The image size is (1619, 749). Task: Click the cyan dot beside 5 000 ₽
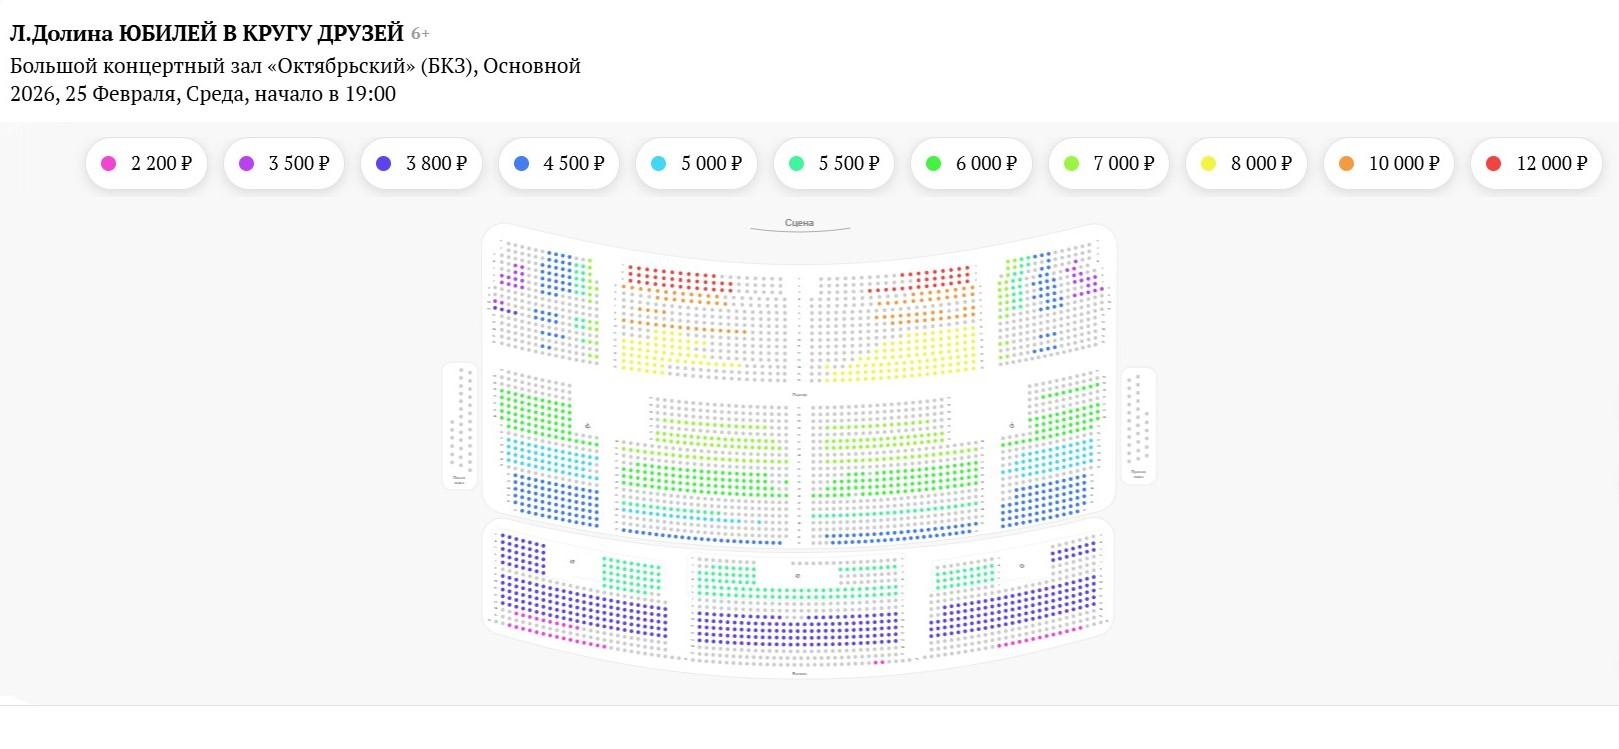[658, 163]
